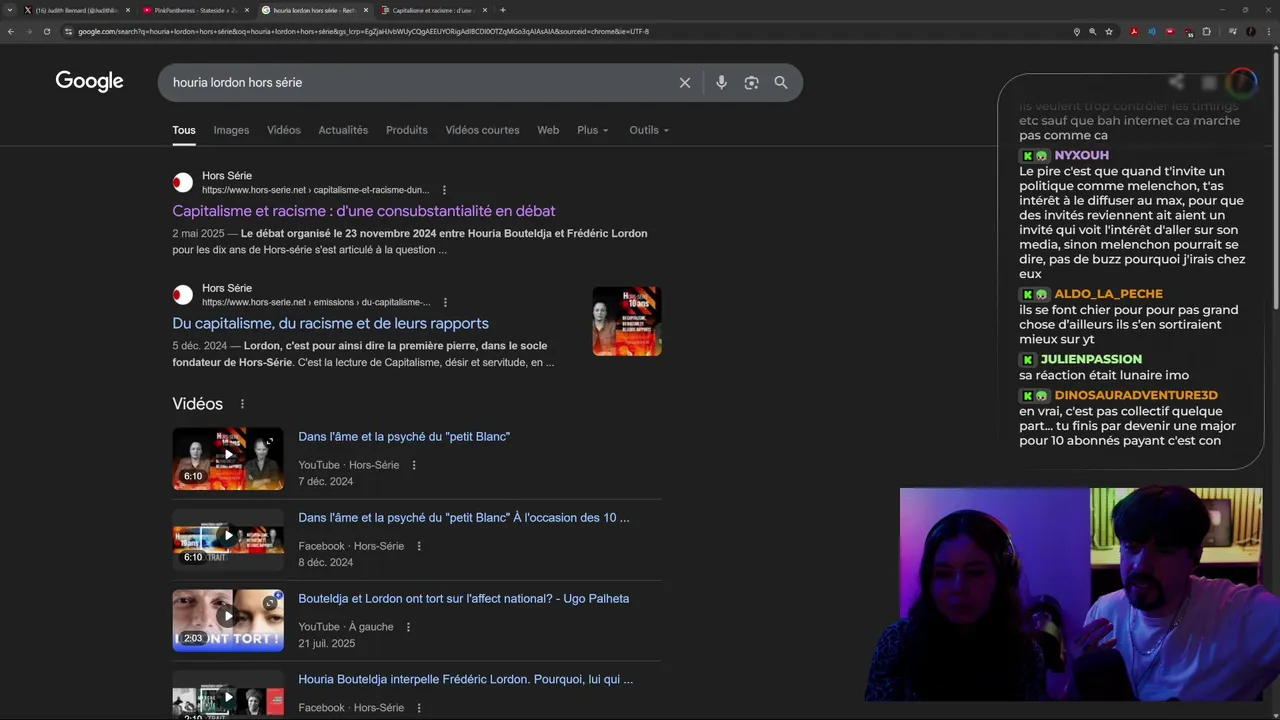Click JULIENPASSION username in chat
The image size is (1280, 720).
click(1091, 359)
